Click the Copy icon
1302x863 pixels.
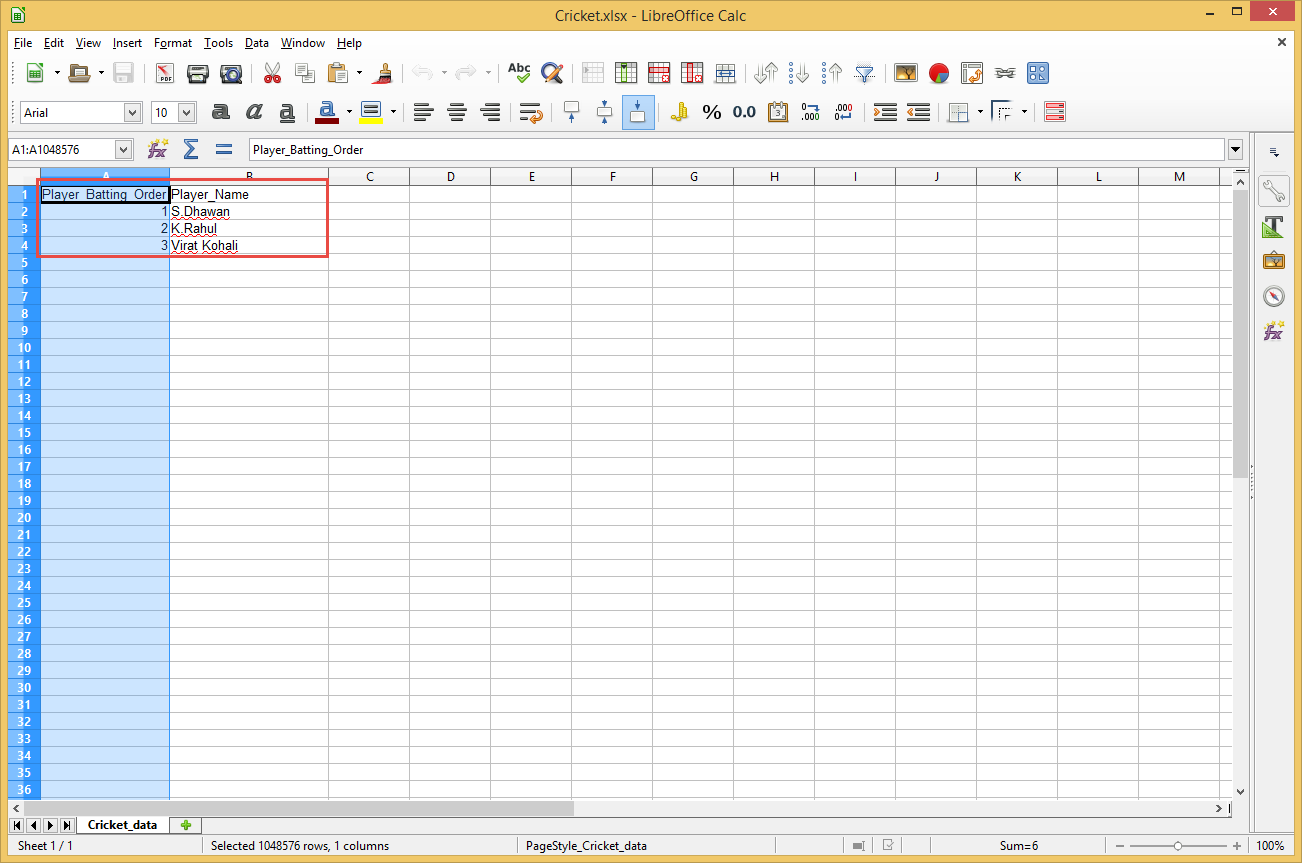(x=305, y=73)
